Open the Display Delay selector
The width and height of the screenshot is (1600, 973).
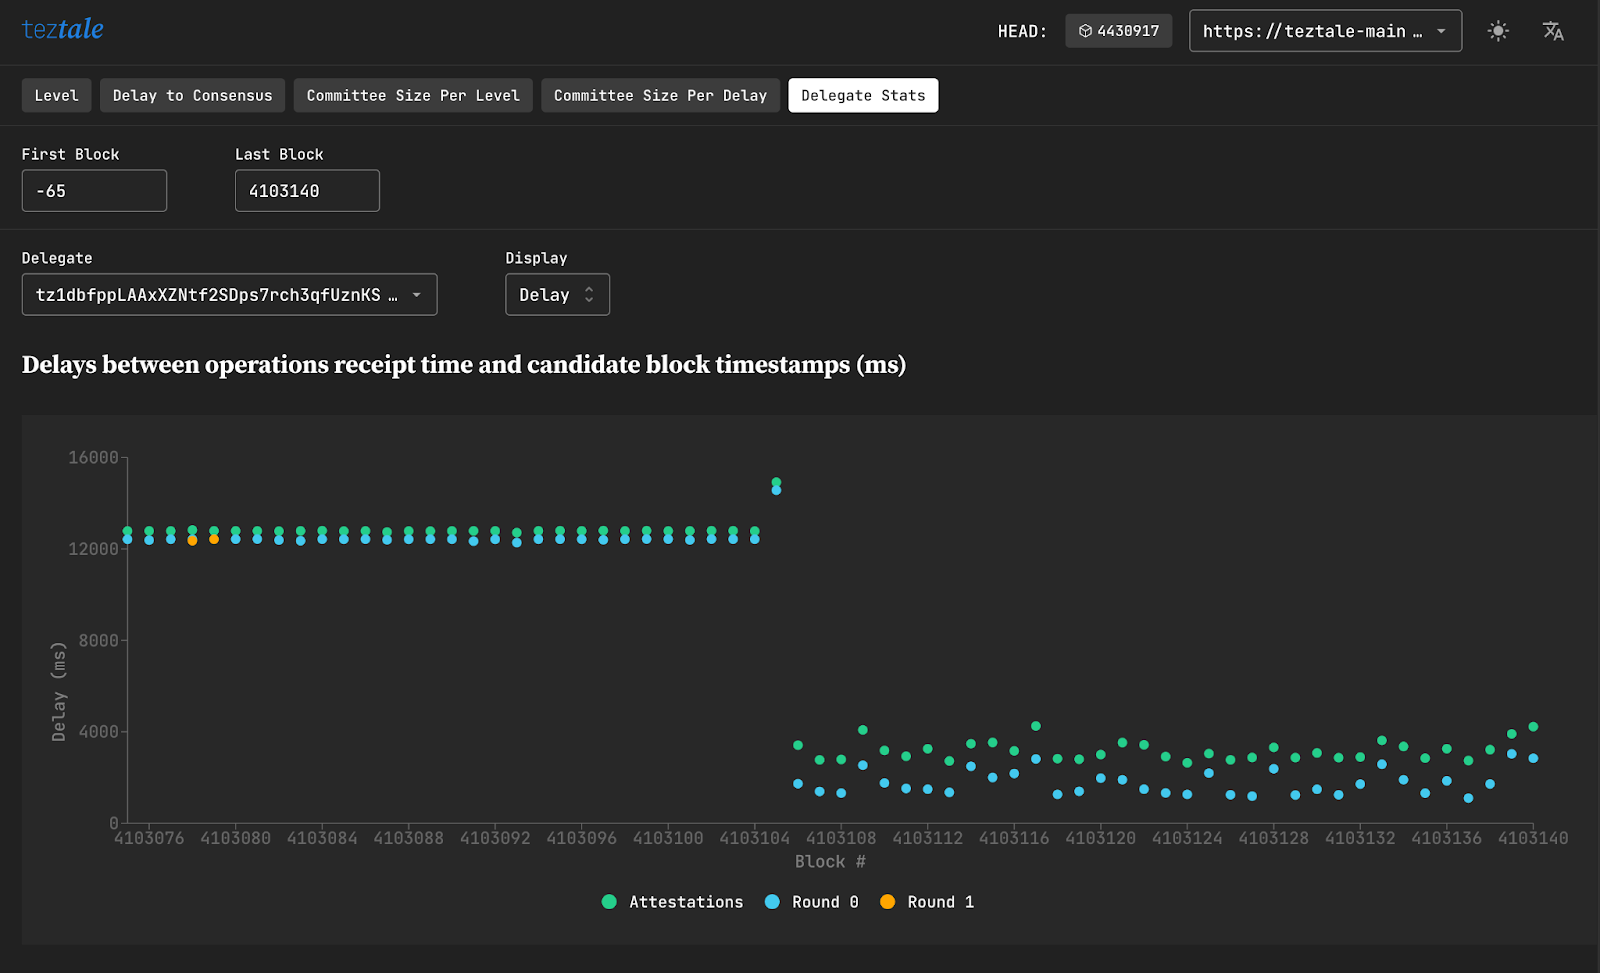click(x=557, y=295)
